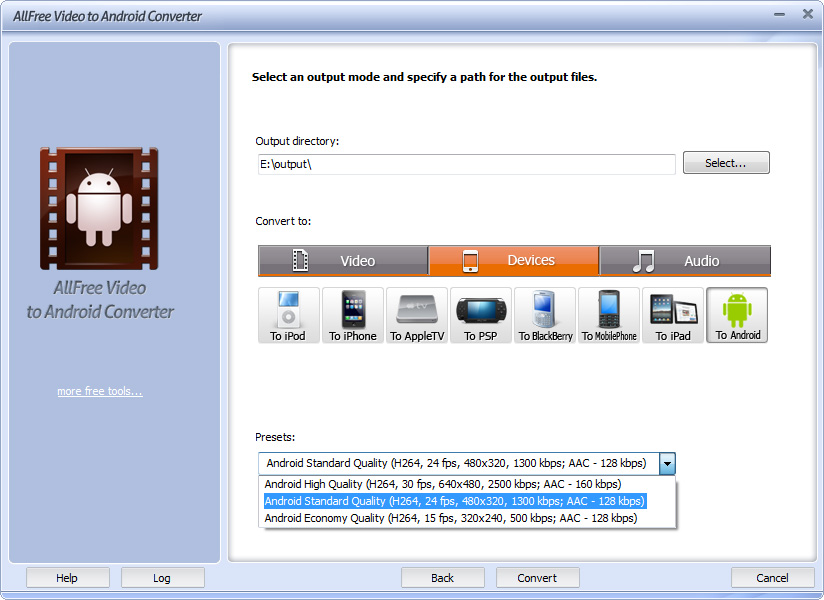Click the Select... output directory button
The image size is (824, 600).
point(726,163)
